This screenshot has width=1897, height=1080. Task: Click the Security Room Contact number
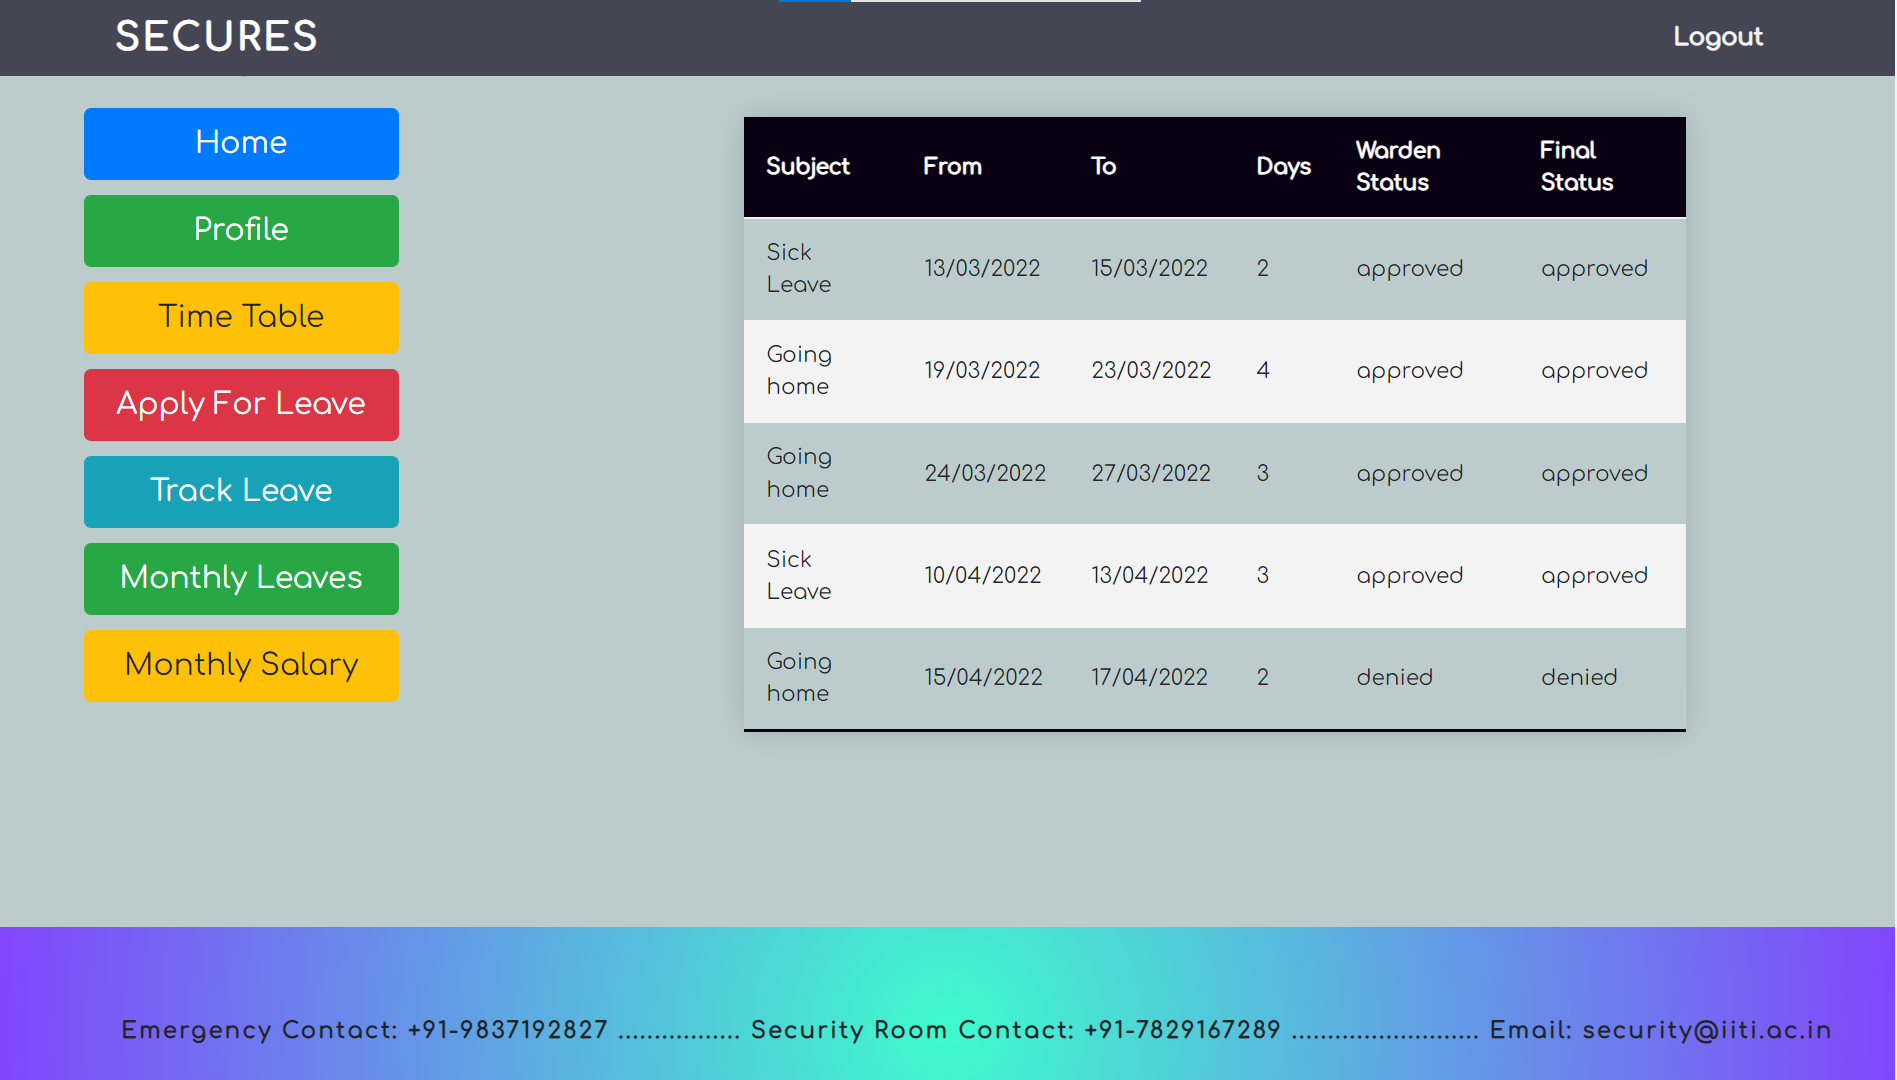coord(1183,1029)
